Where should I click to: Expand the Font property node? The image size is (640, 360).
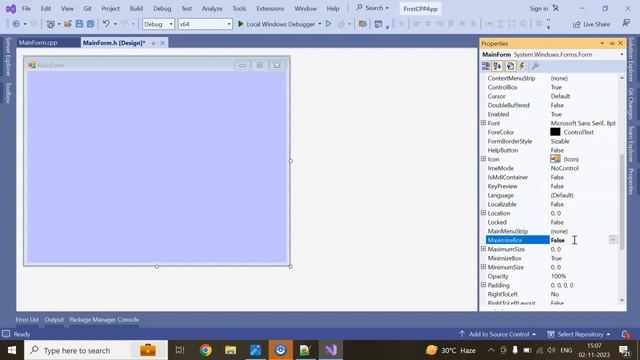coord(483,123)
